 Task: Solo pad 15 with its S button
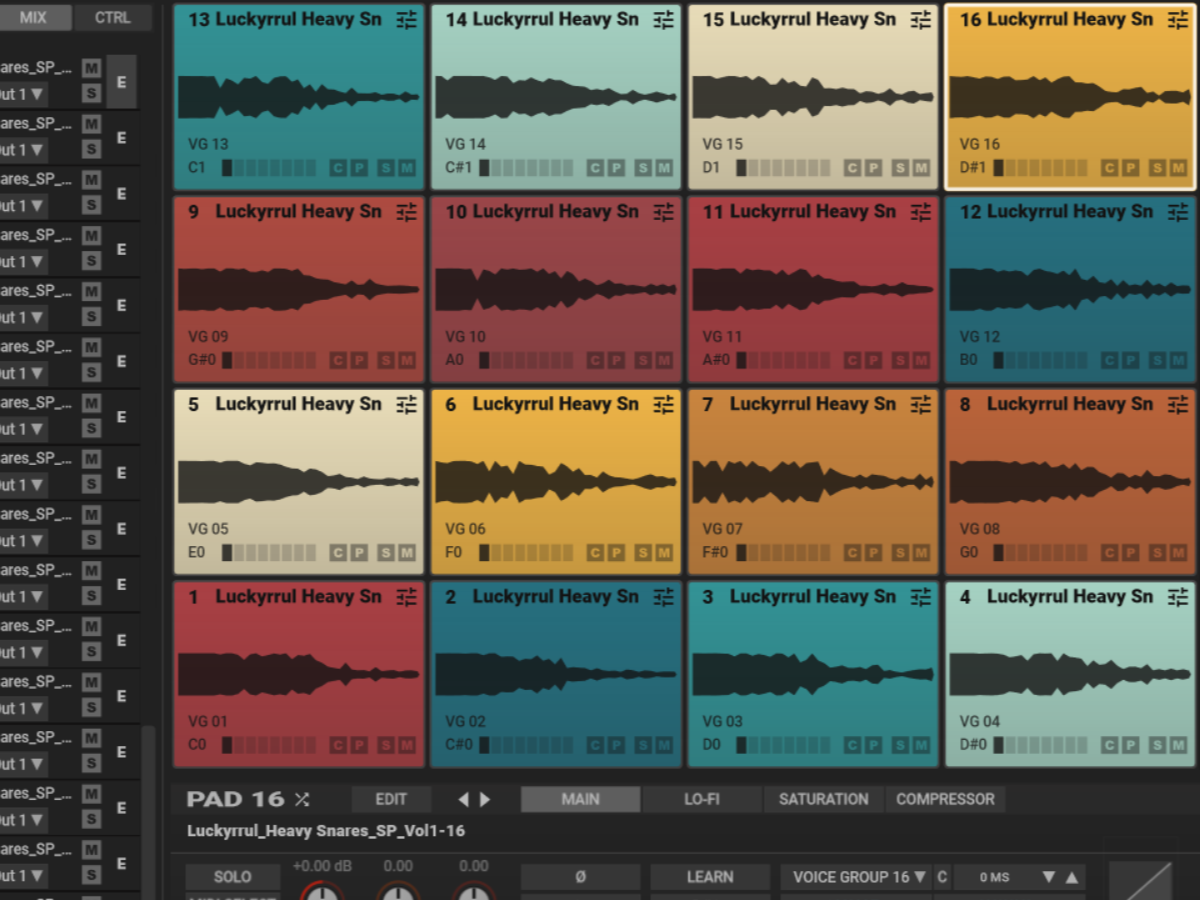click(x=900, y=168)
